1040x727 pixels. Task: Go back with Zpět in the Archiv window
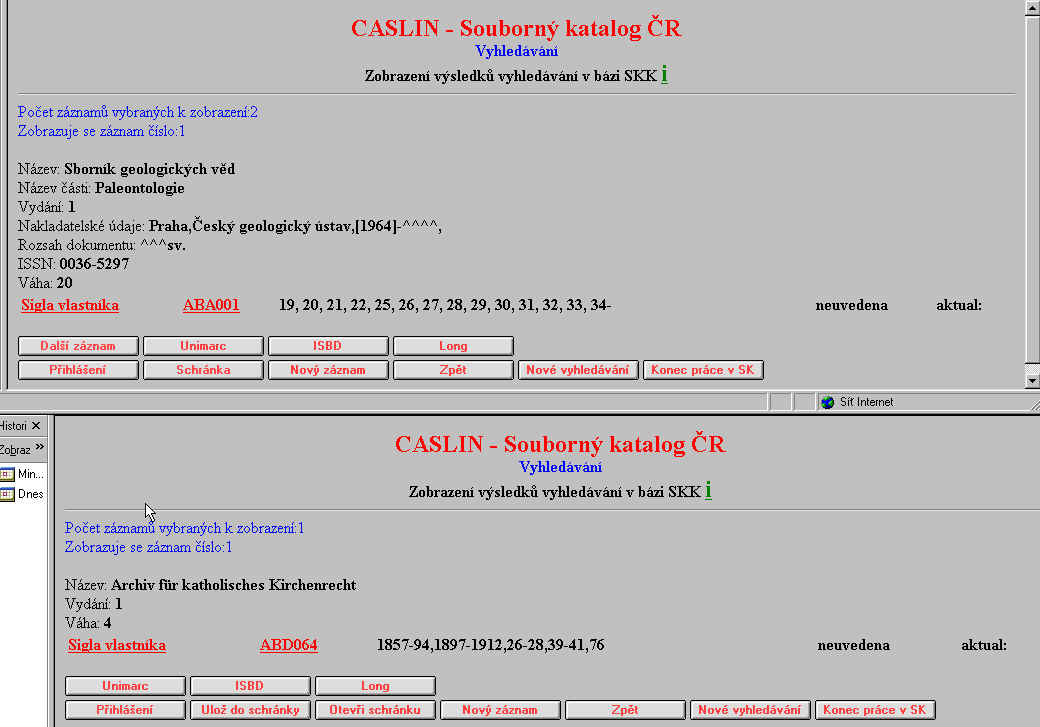click(625, 710)
